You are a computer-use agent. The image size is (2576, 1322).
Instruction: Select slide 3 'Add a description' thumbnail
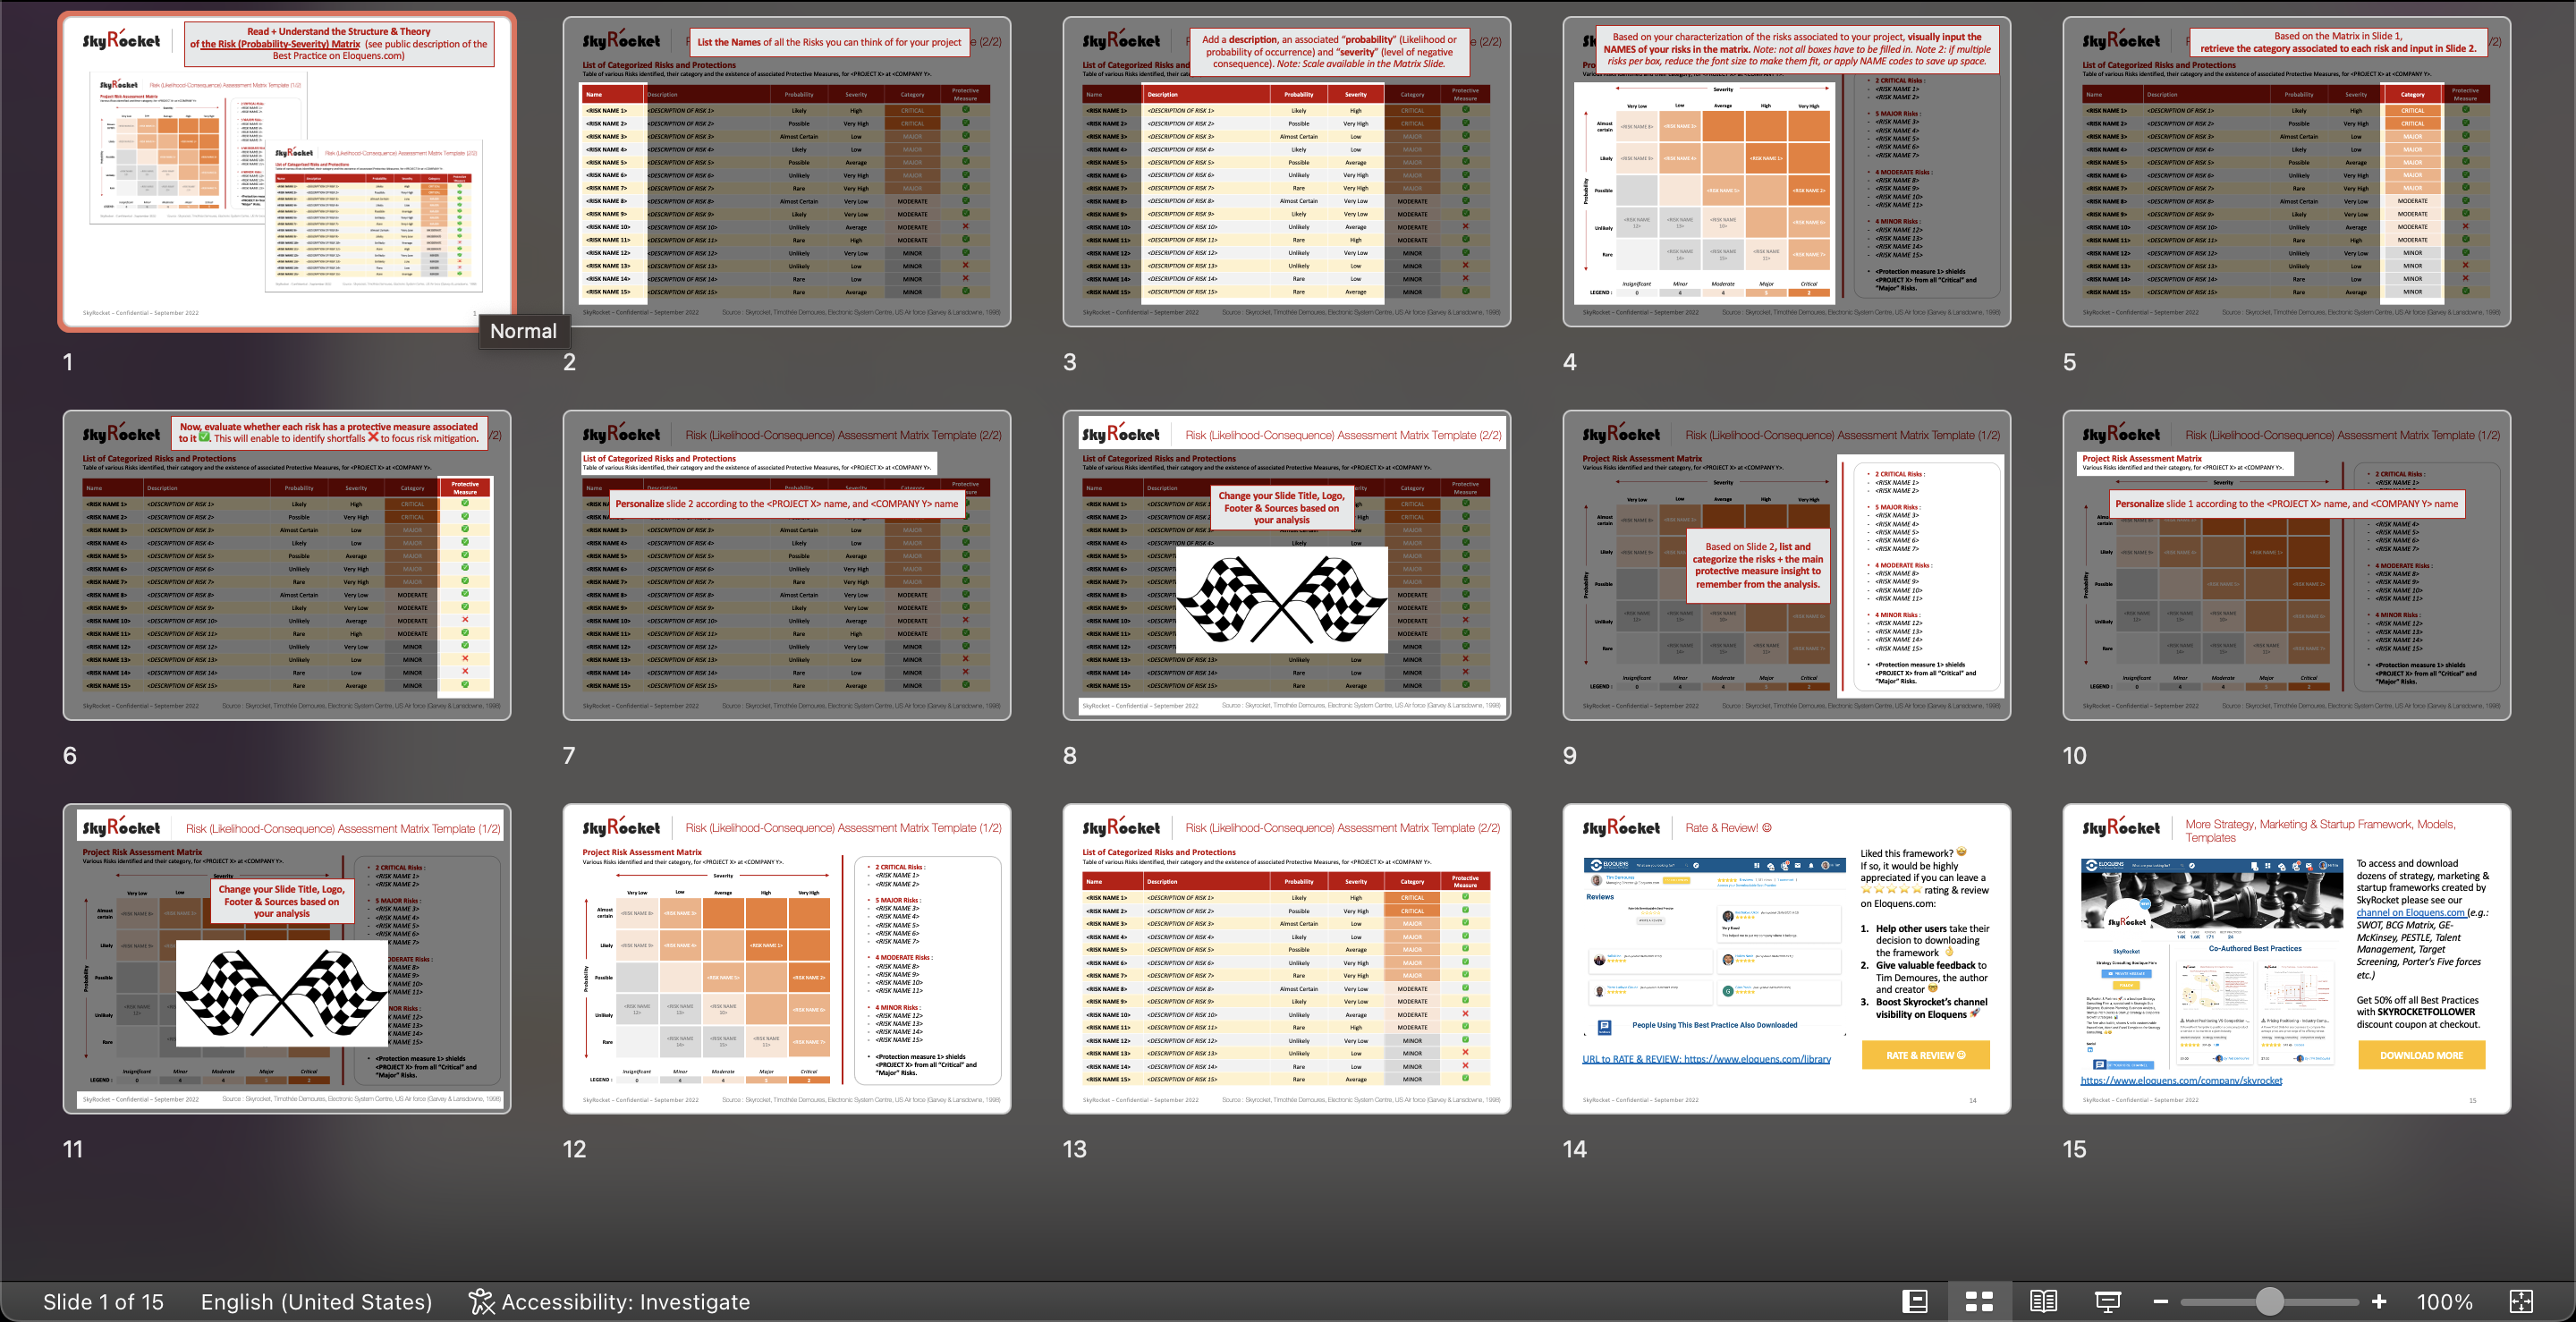(x=1287, y=171)
